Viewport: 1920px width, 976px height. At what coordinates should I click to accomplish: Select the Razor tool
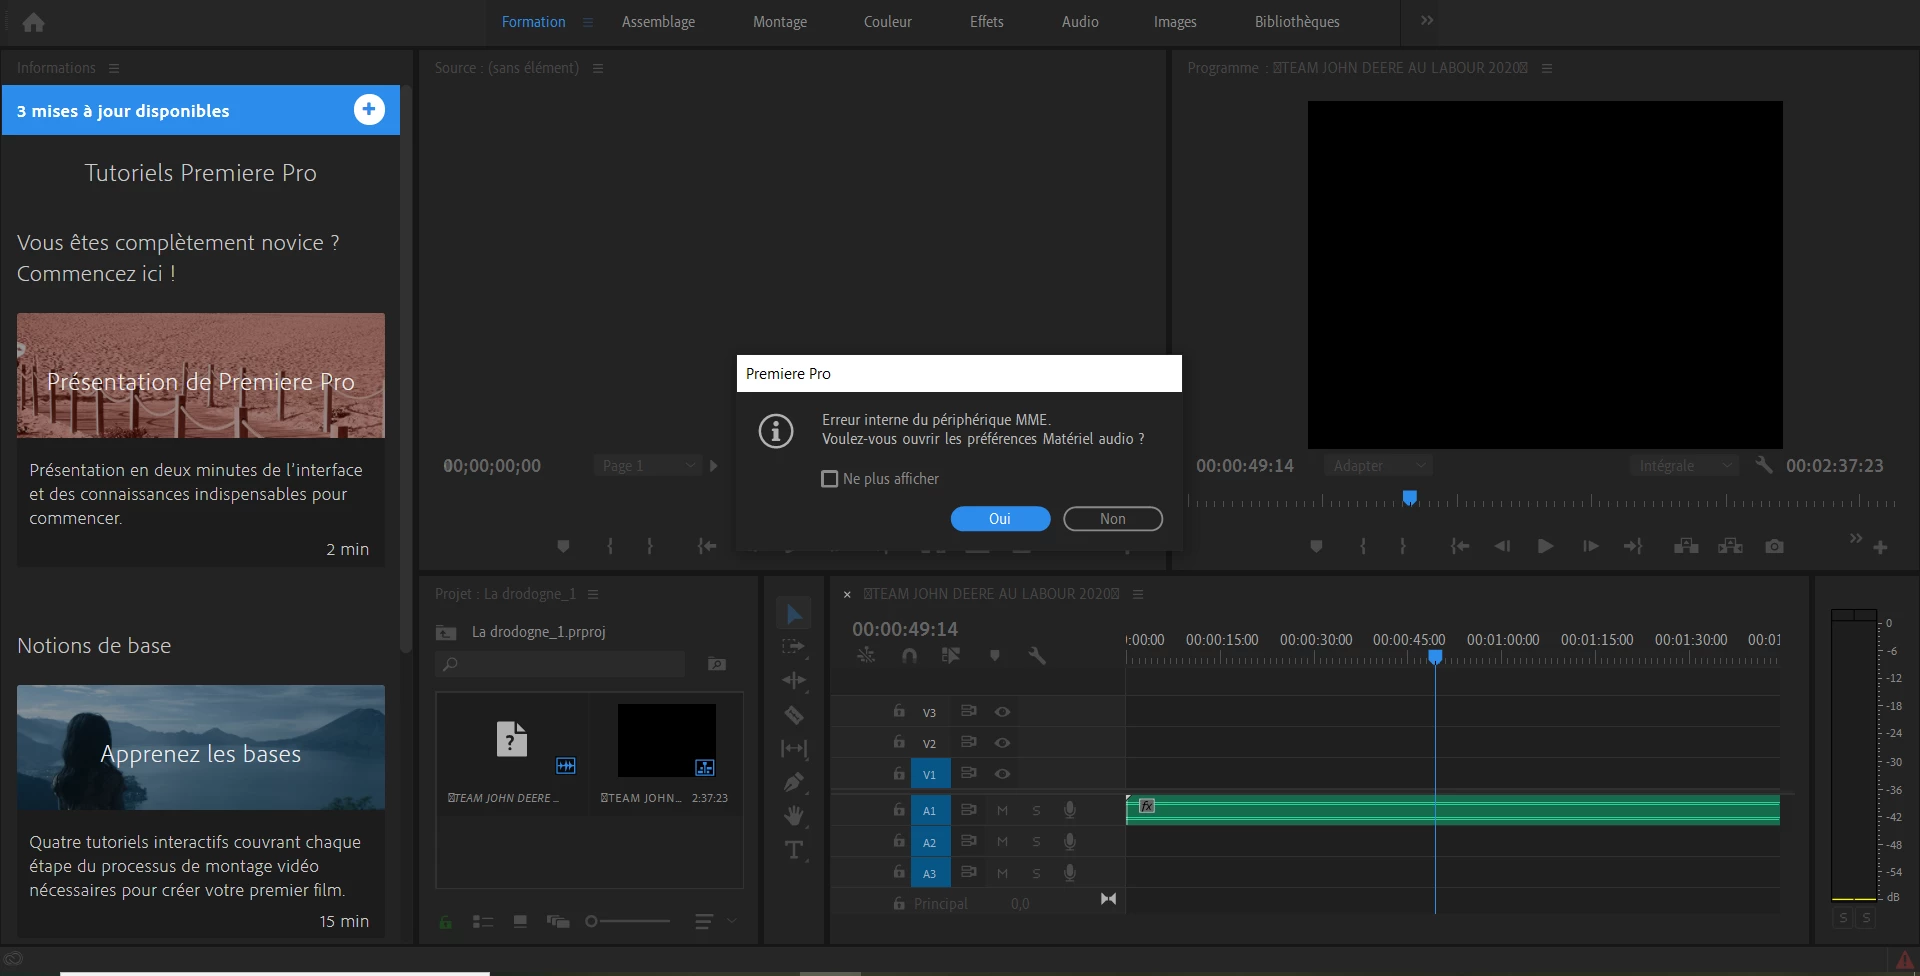coord(794,715)
